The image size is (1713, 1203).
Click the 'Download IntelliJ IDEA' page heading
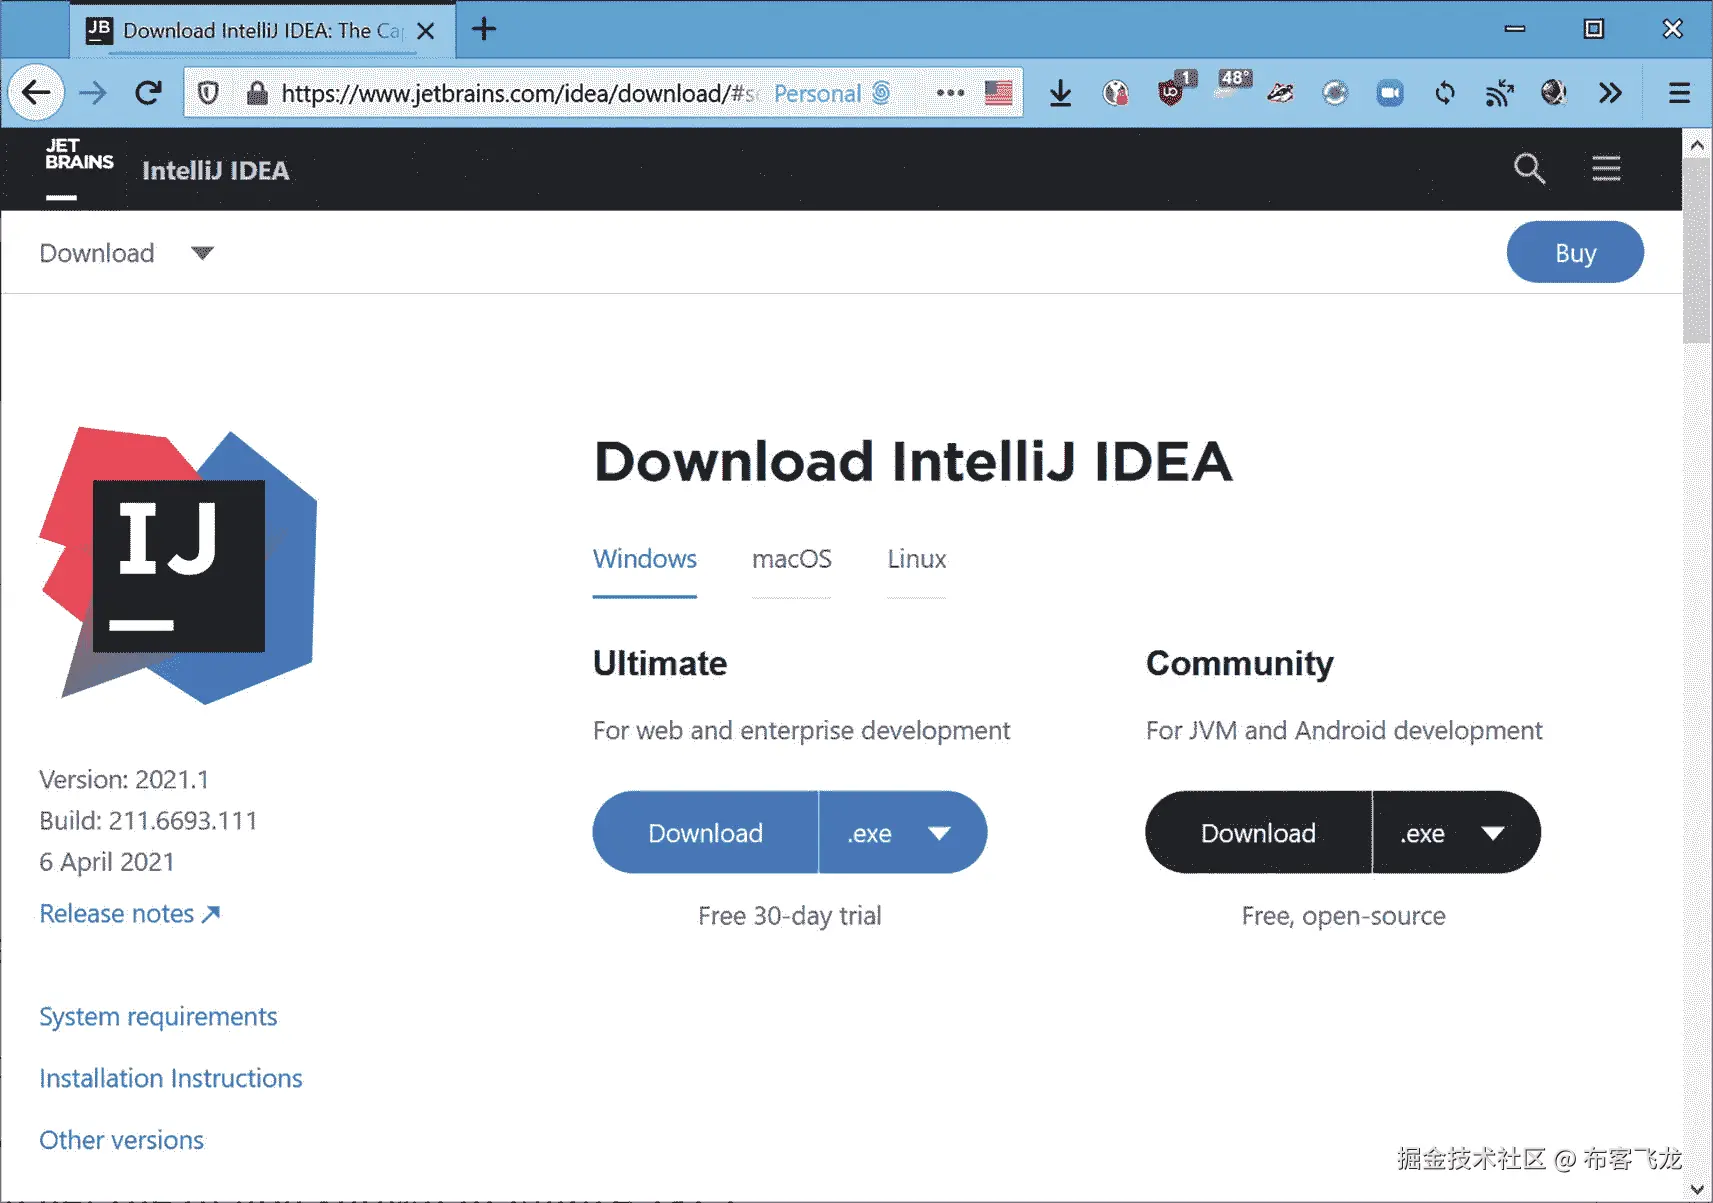click(x=913, y=462)
